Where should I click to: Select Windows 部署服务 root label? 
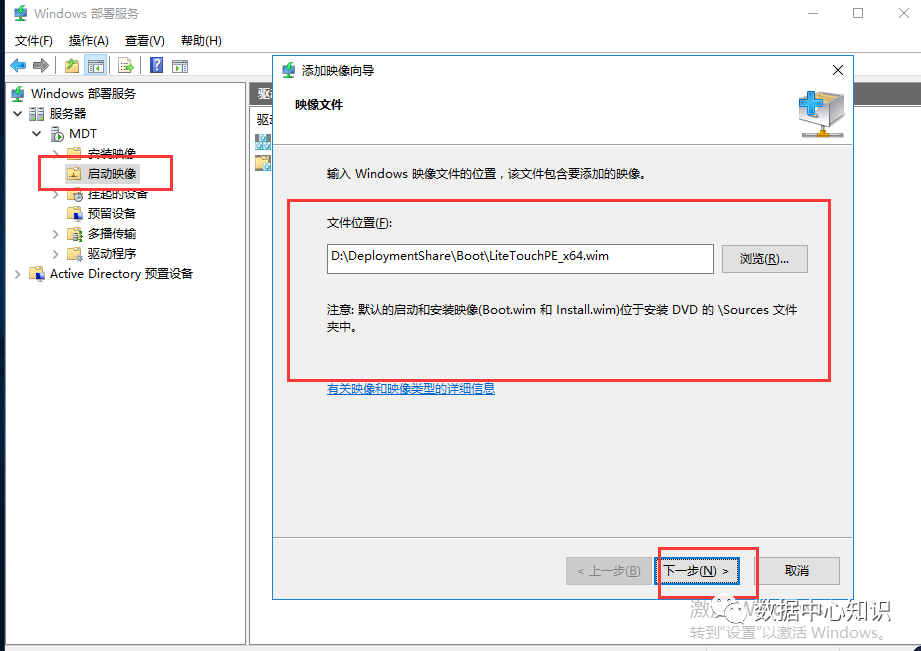[x=83, y=93]
